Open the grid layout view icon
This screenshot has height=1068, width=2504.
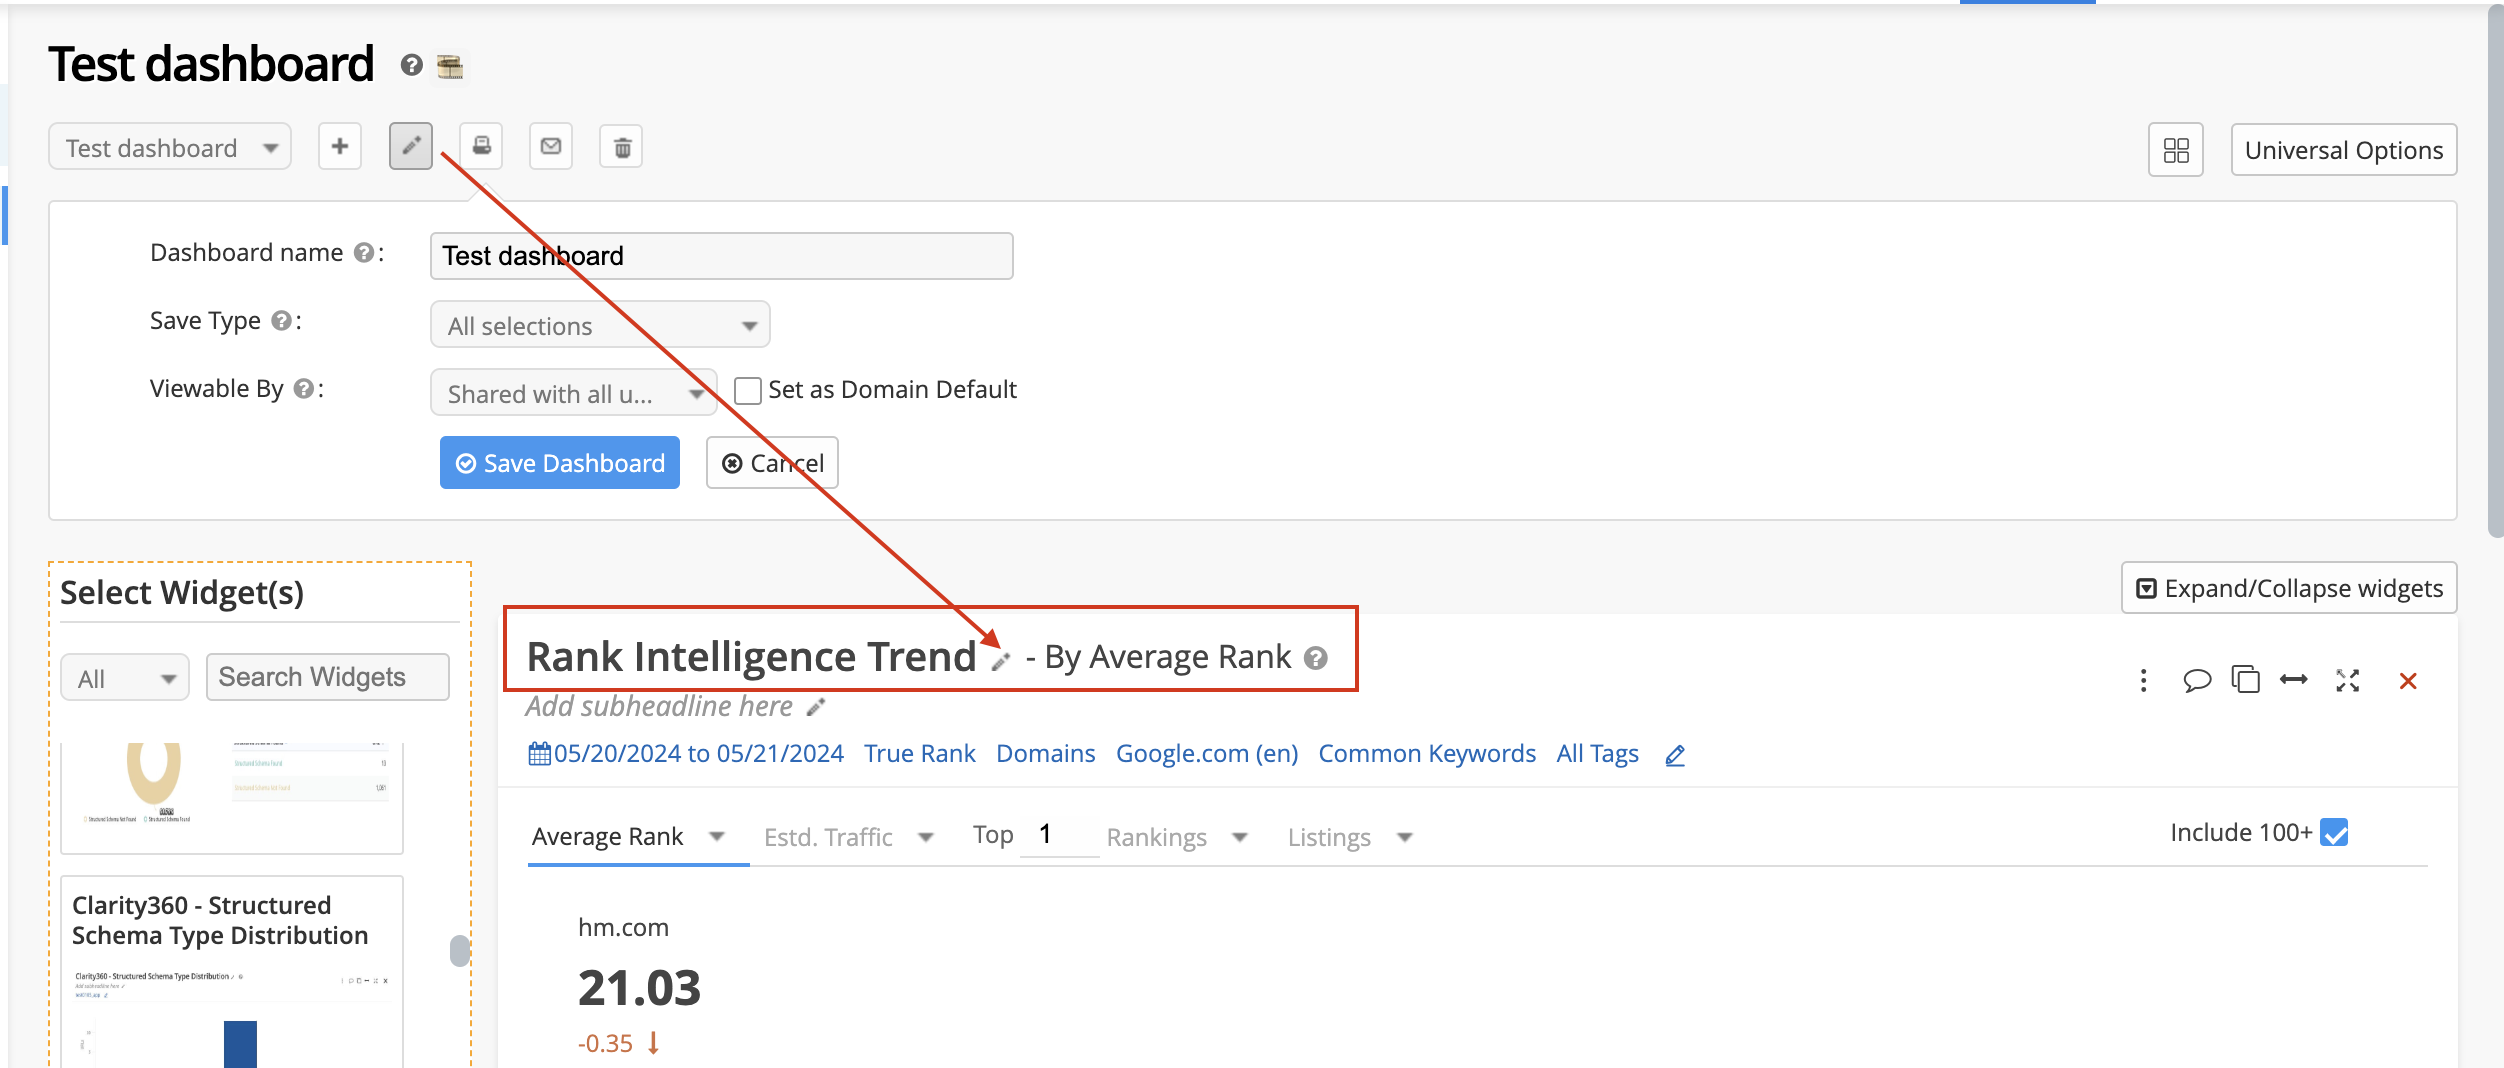tap(2175, 150)
